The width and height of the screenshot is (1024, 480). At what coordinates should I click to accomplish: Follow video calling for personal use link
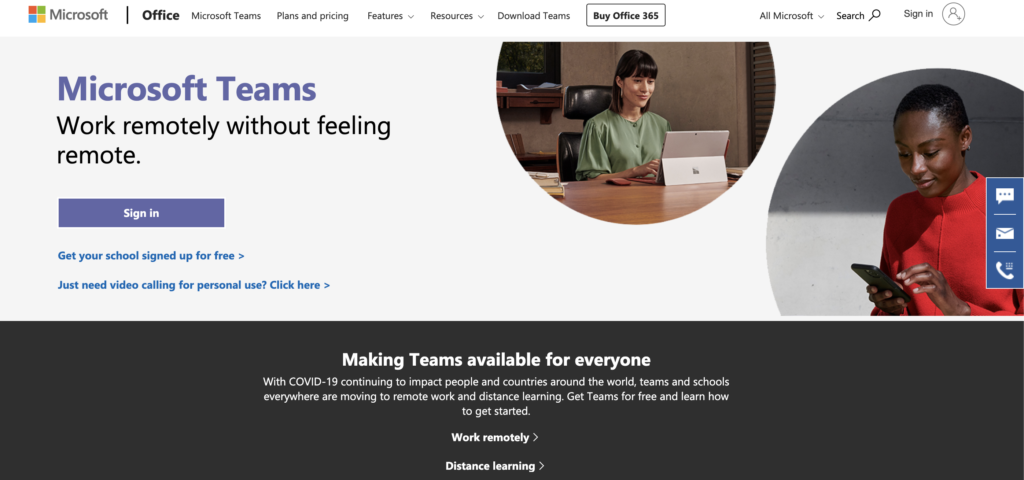[193, 285]
